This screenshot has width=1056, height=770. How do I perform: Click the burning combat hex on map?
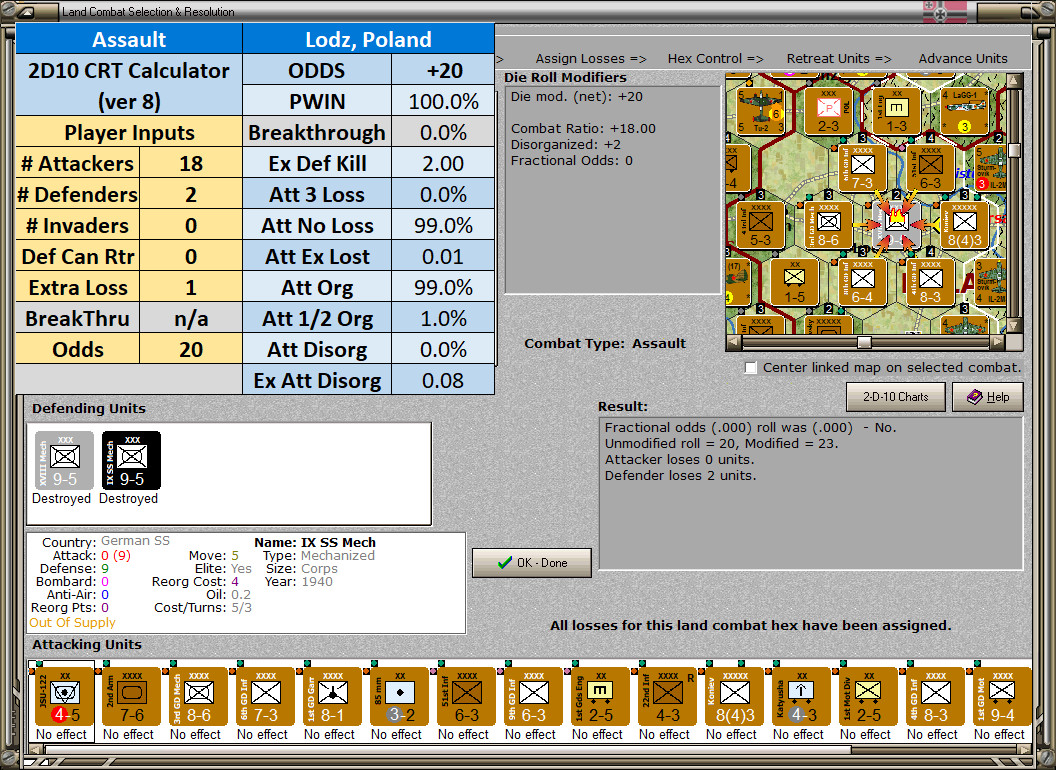tap(896, 224)
